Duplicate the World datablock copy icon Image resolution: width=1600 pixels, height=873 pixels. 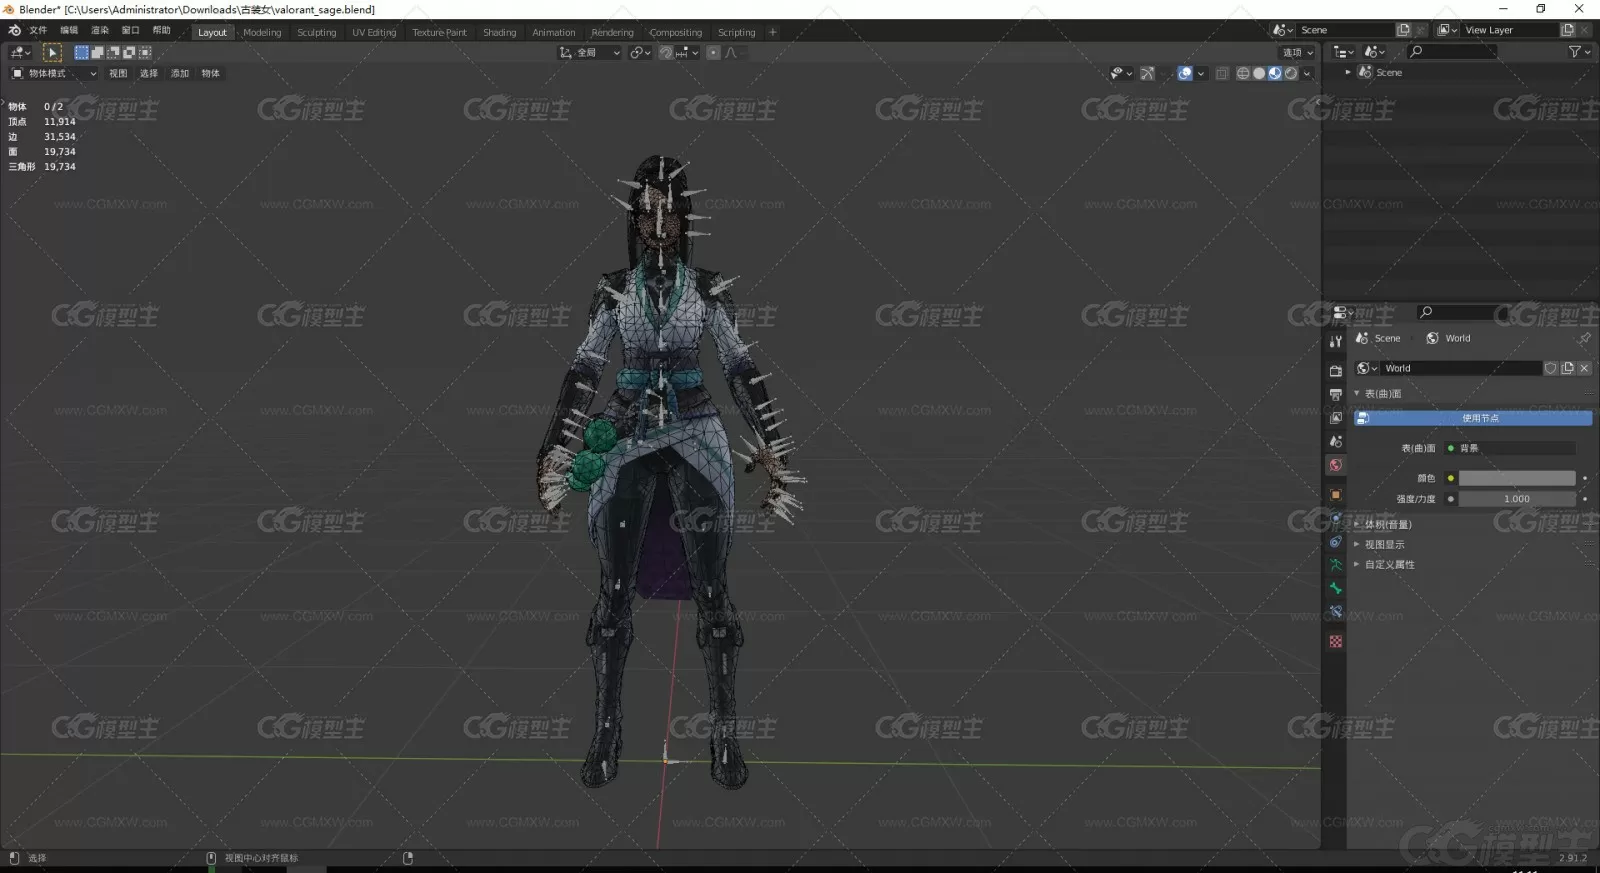tap(1567, 368)
